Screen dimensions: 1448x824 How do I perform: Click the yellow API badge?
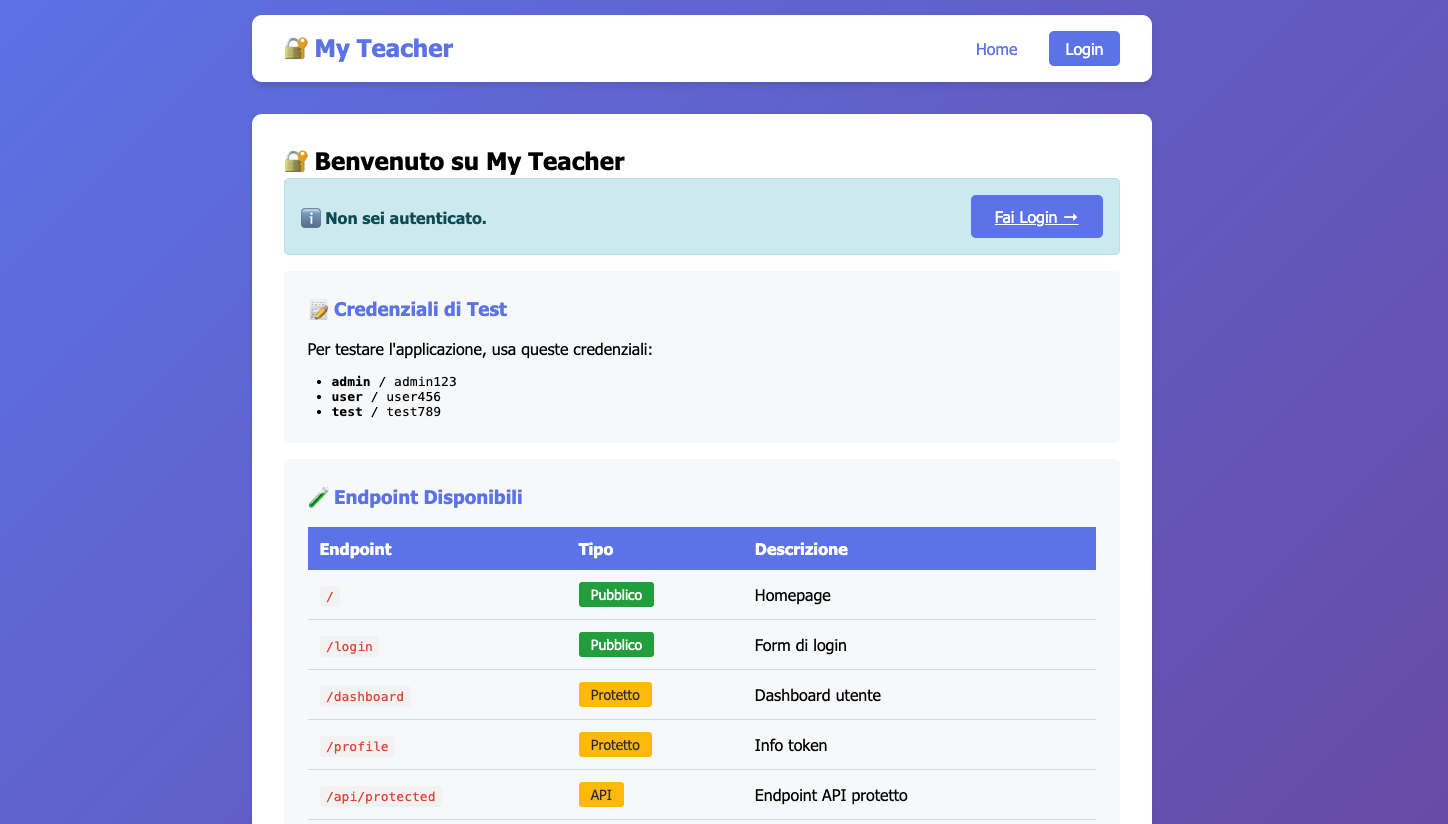[601, 795]
